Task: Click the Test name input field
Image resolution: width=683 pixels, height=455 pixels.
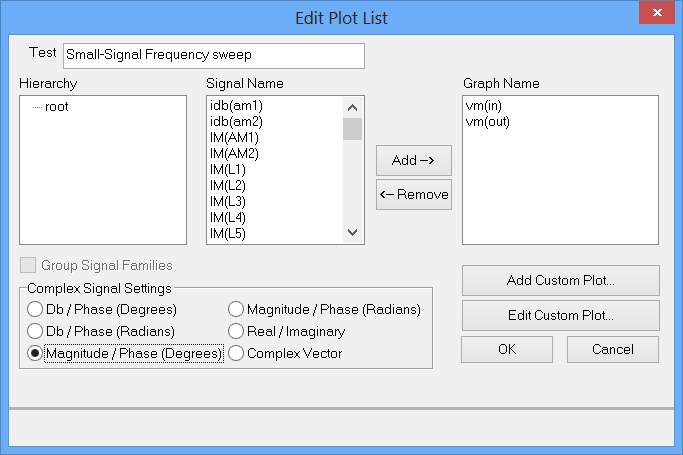Action: point(213,56)
